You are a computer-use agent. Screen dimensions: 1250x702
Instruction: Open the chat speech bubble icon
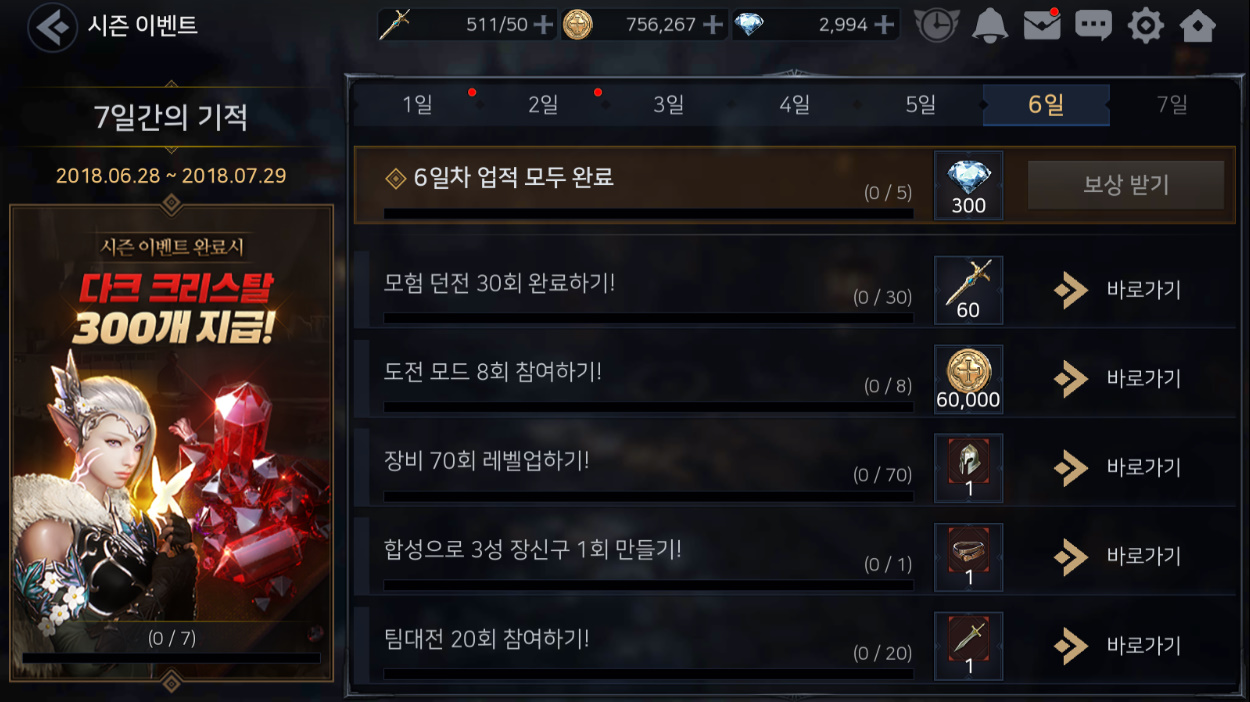(x=1094, y=25)
